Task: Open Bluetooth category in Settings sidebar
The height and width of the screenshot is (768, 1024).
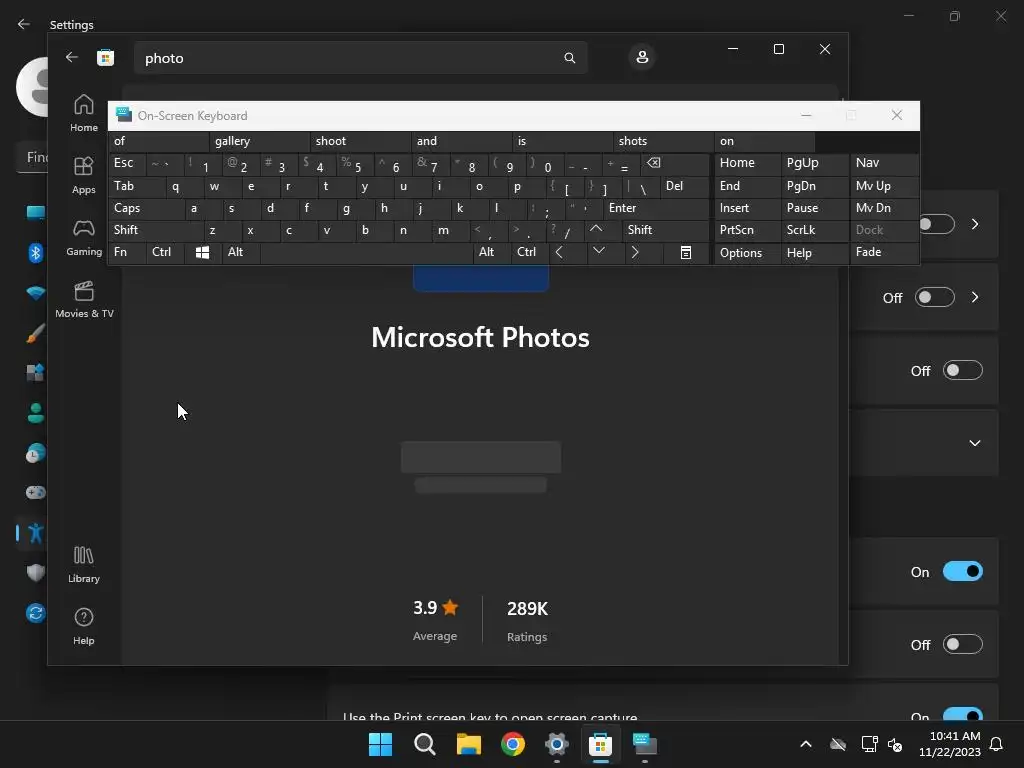Action: [x=35, y=253]
